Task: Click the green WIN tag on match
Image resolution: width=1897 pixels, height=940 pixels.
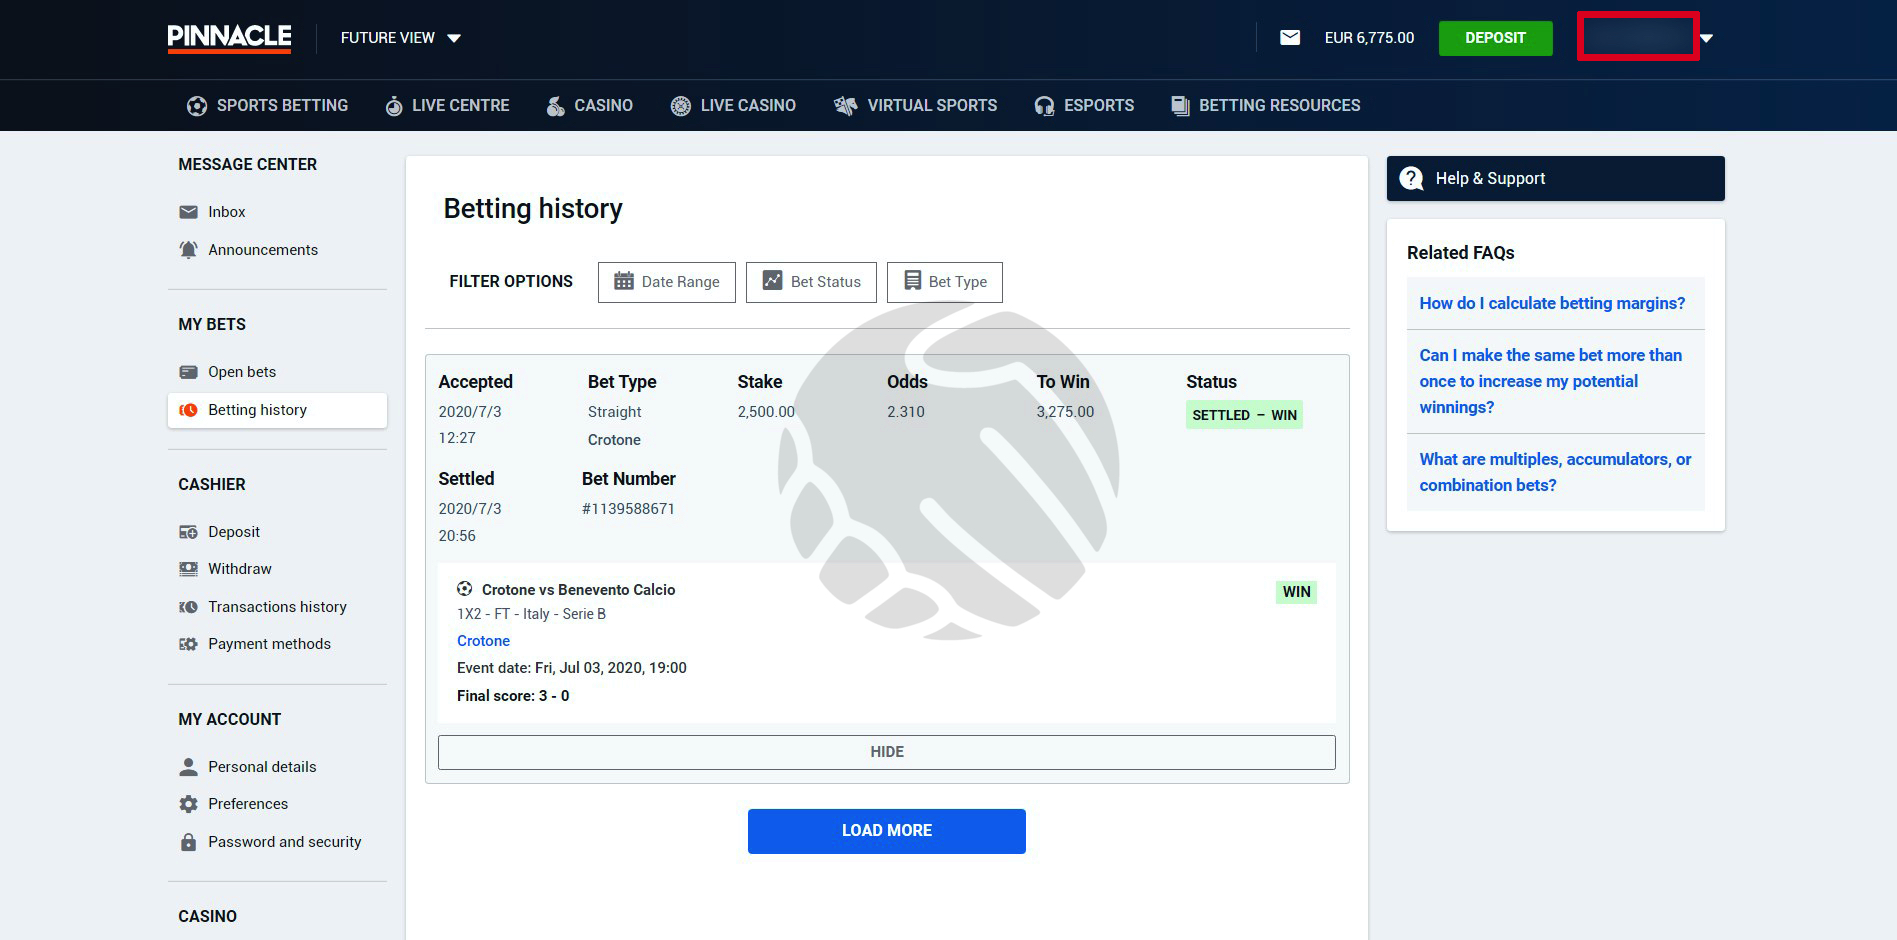Action: pos(1296,592)
